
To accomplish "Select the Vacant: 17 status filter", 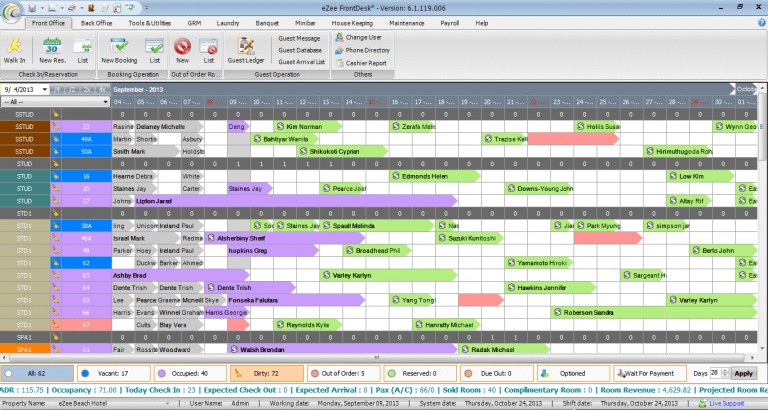I will tap(114, 373).
